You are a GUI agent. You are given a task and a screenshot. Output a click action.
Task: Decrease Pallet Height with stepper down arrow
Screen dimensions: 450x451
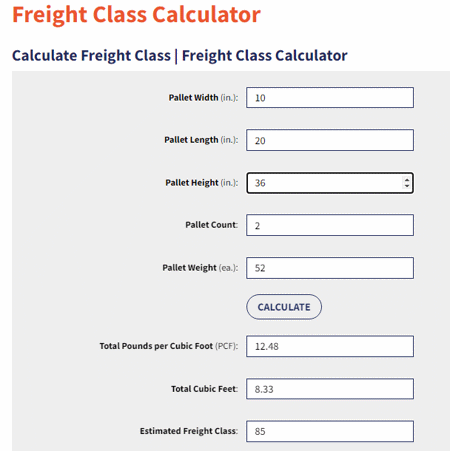407,186
